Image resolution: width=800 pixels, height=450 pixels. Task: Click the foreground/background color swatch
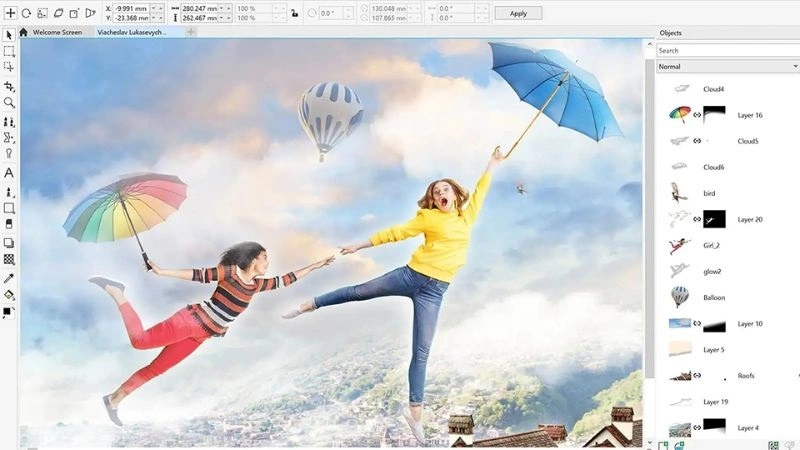(9, 312)
